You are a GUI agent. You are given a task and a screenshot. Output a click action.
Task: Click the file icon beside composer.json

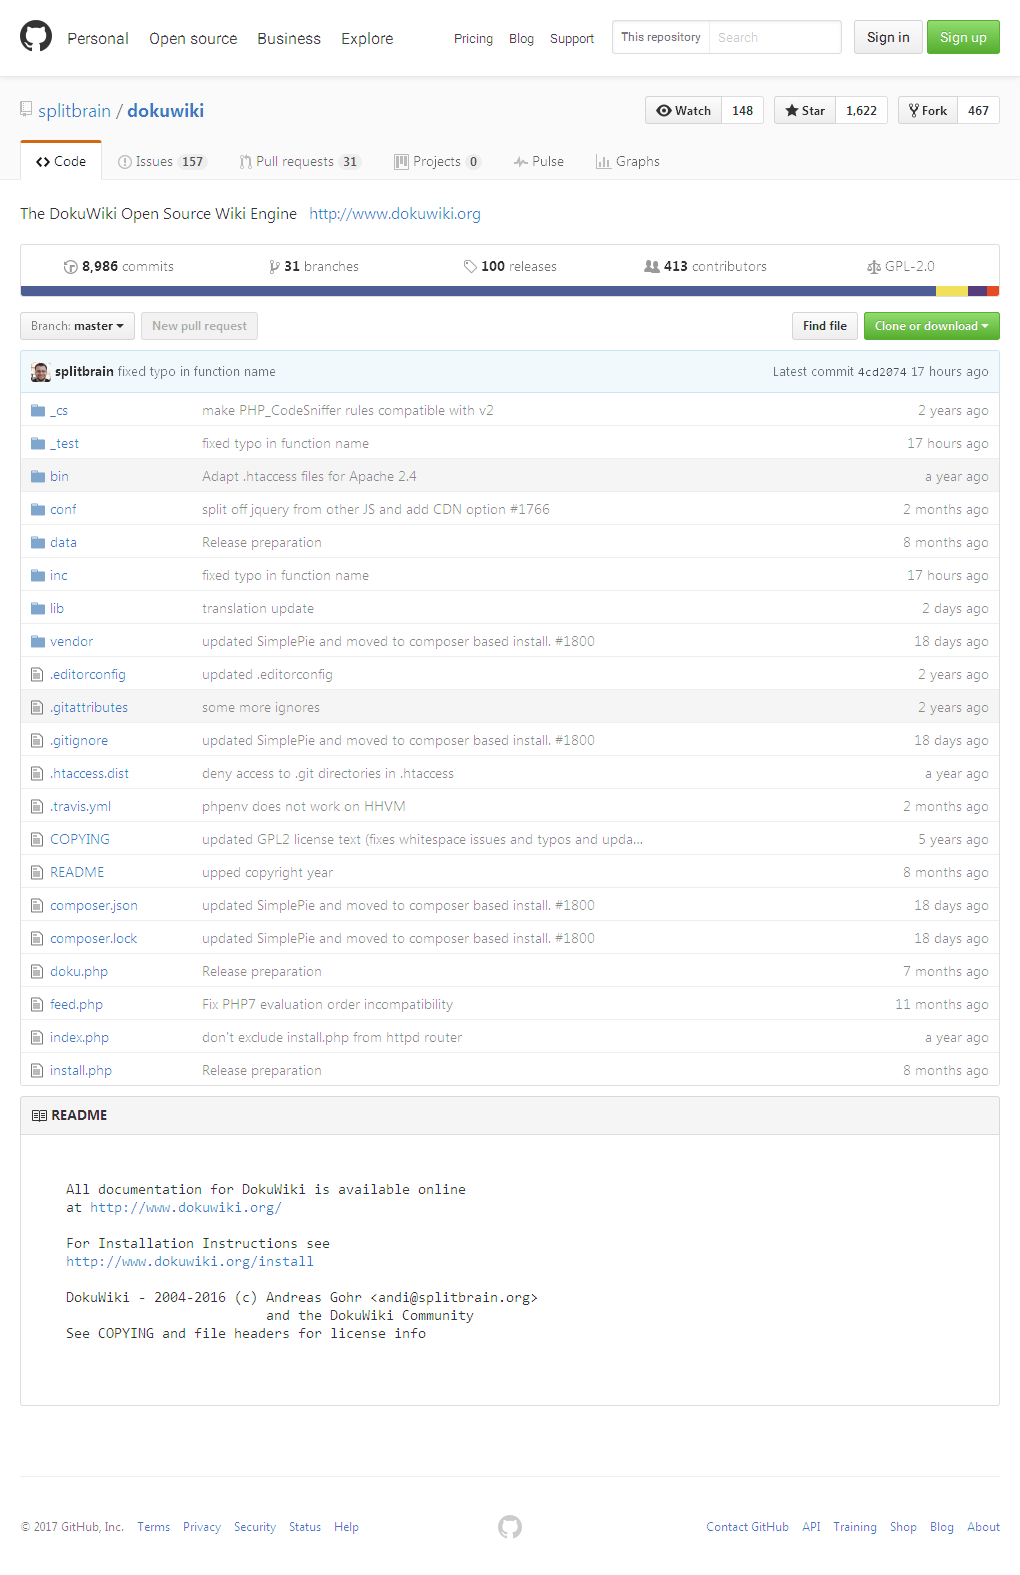pyautogui.click(x=37, y=905)
